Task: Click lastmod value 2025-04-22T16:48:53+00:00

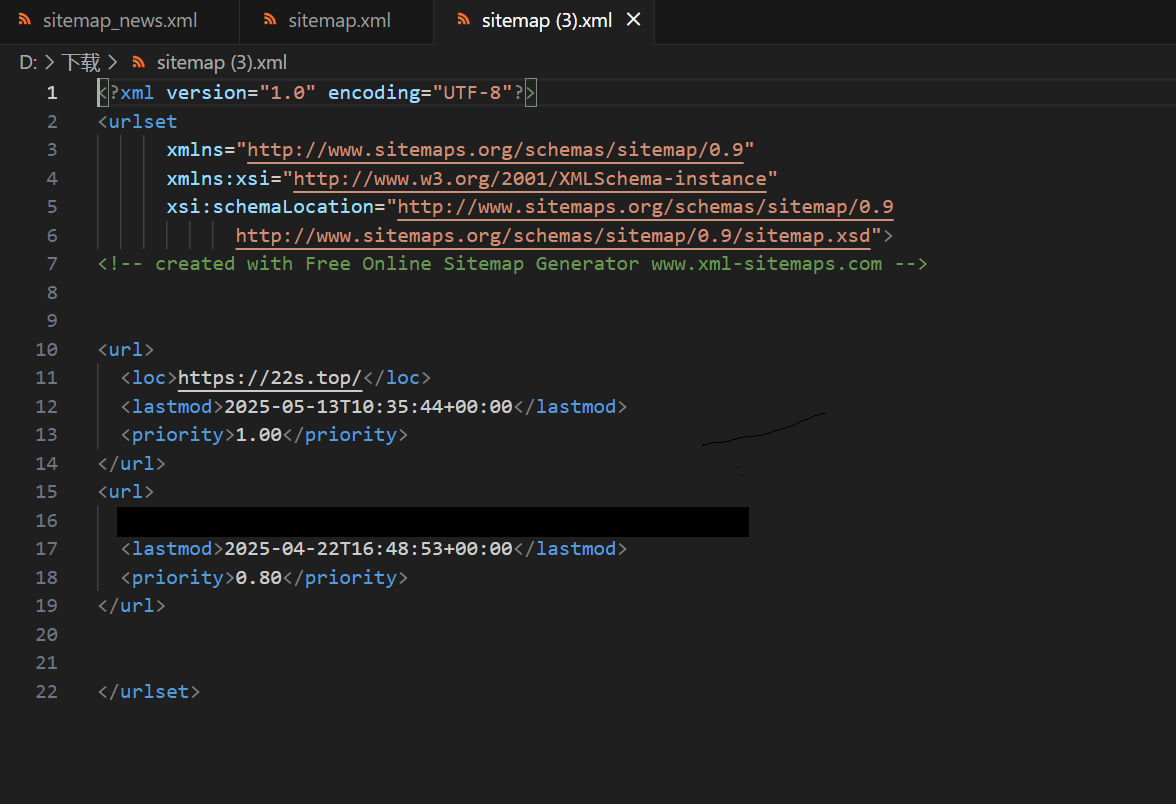Action: tap(368, 549)
